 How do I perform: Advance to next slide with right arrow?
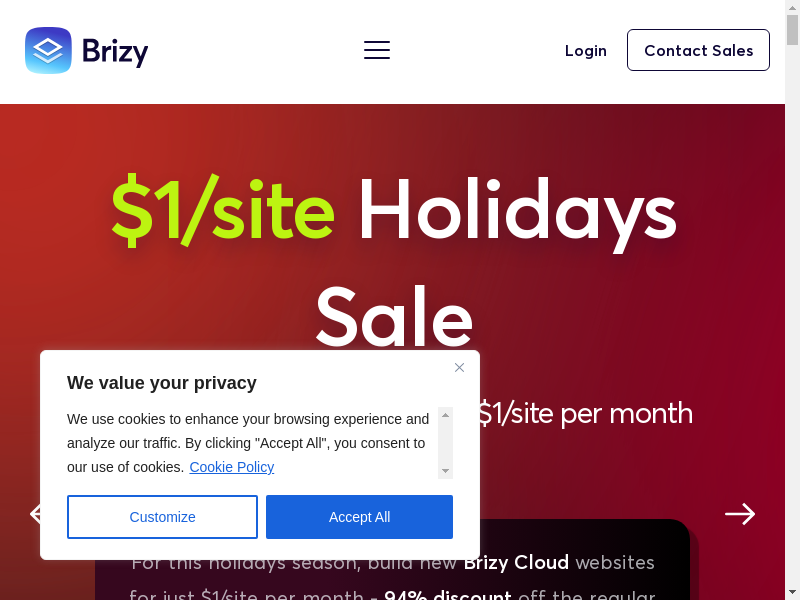point(740,514)
